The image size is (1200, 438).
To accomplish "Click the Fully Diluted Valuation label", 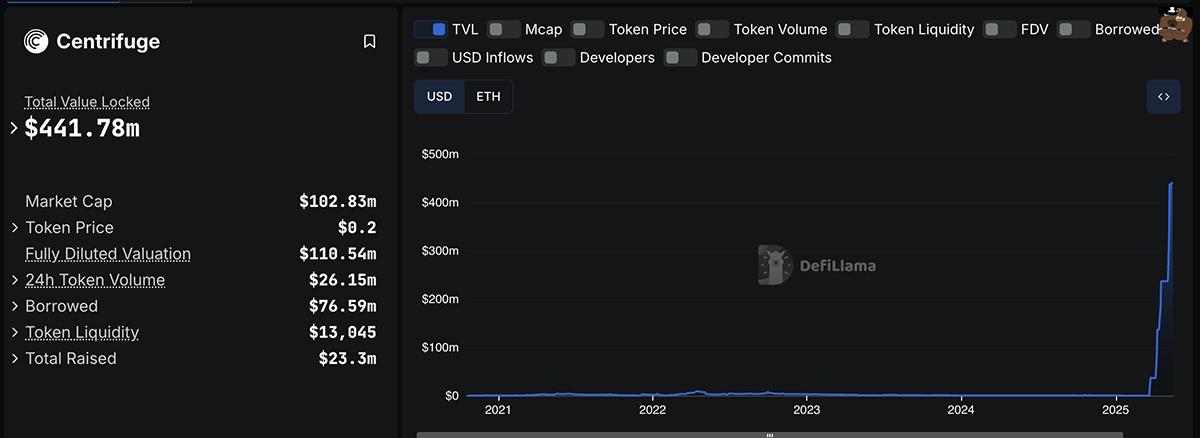I will (x=108, y=254).
